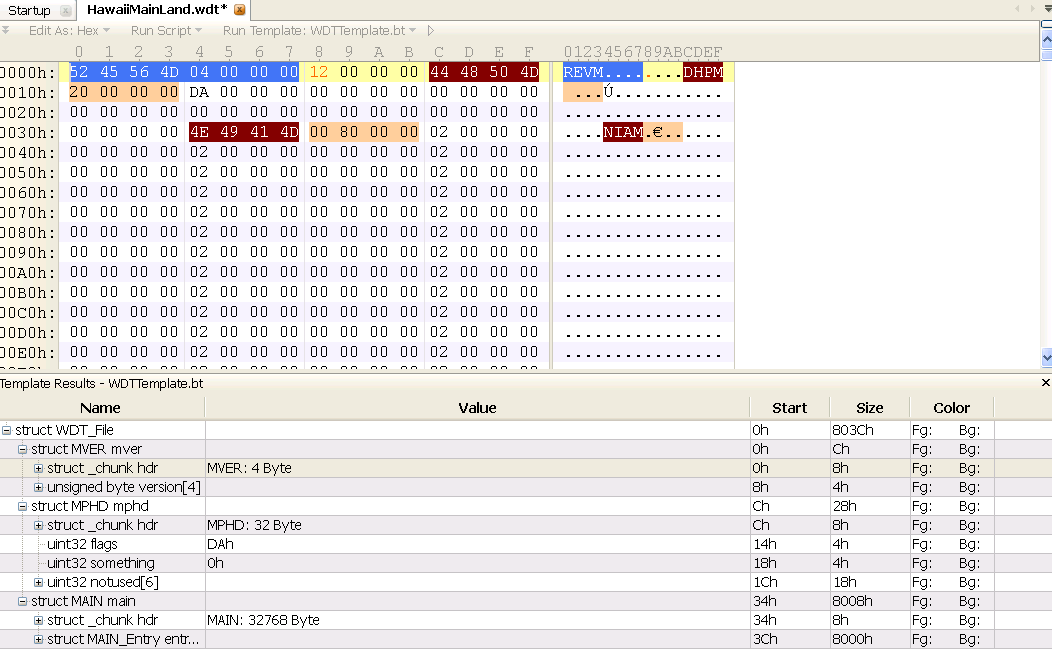Open the Edit As: Hex dropdown

click(x=69, y=31)
